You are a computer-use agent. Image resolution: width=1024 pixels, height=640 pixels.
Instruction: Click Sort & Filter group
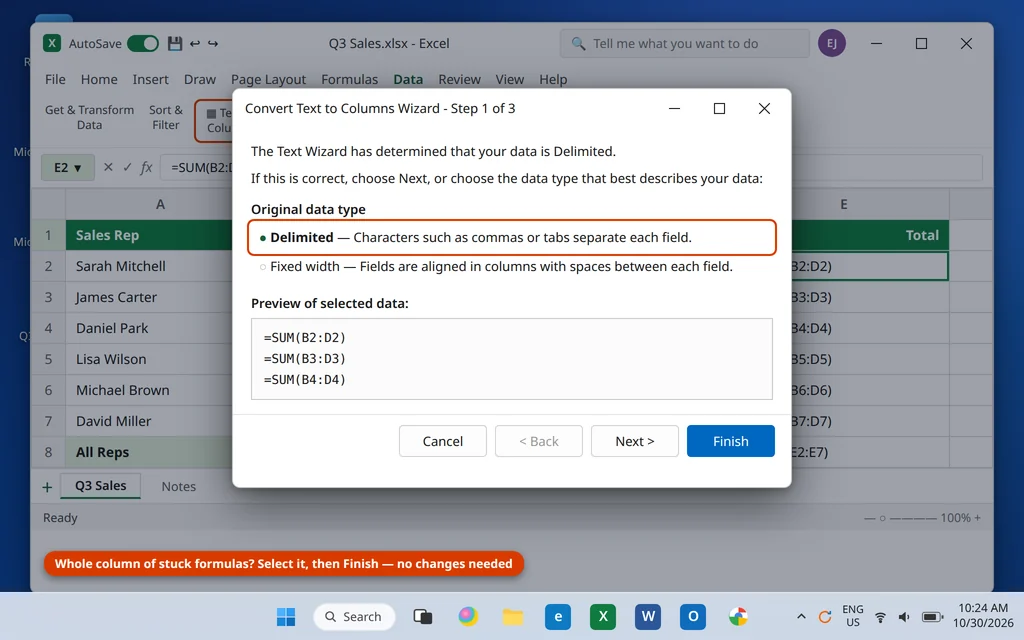(x=166, y=118)
